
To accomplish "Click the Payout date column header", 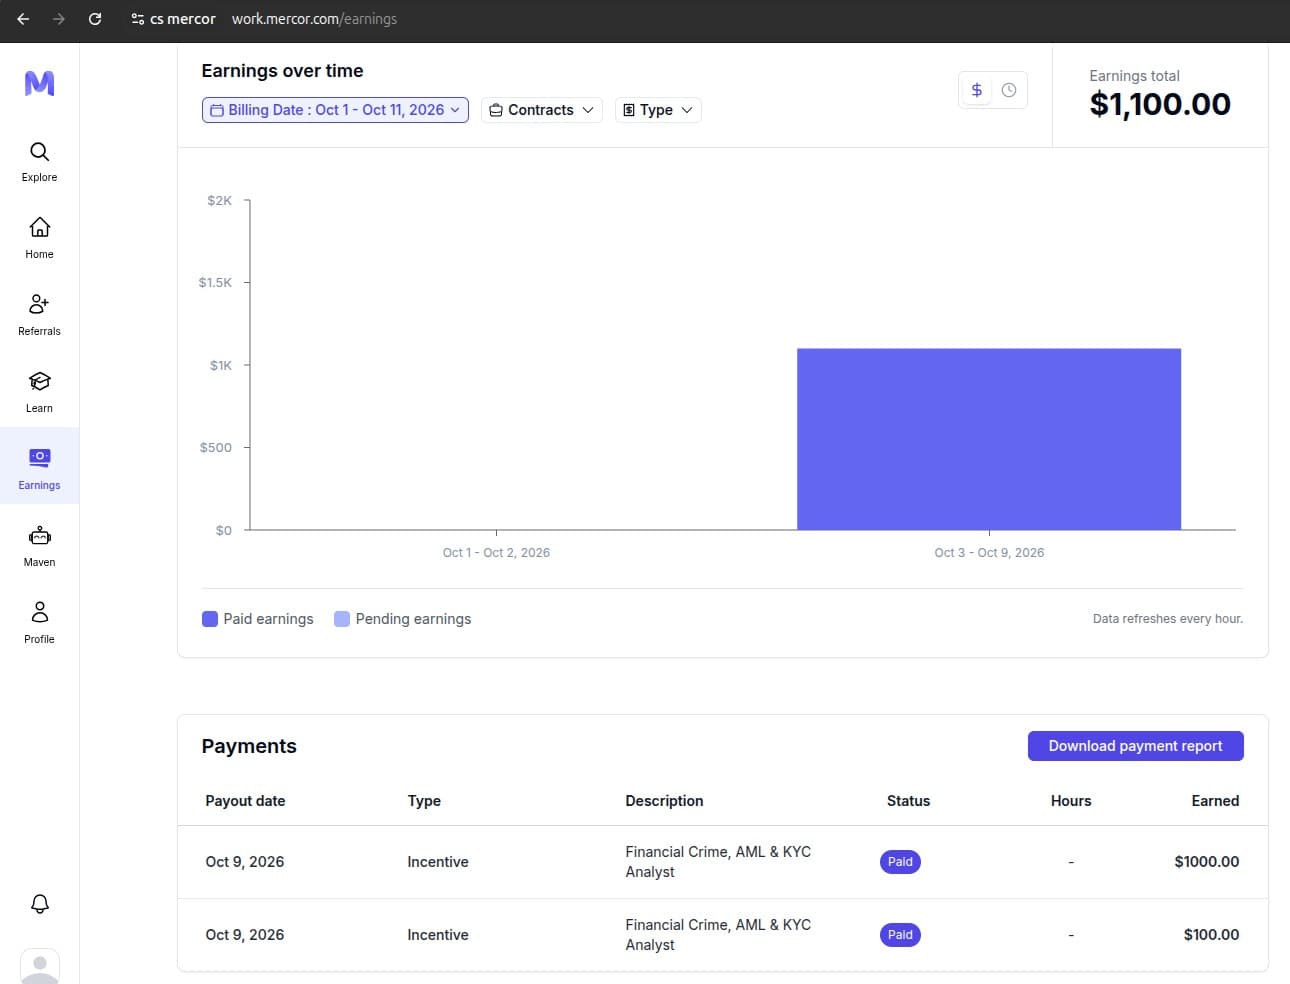I will click(245, 801).
